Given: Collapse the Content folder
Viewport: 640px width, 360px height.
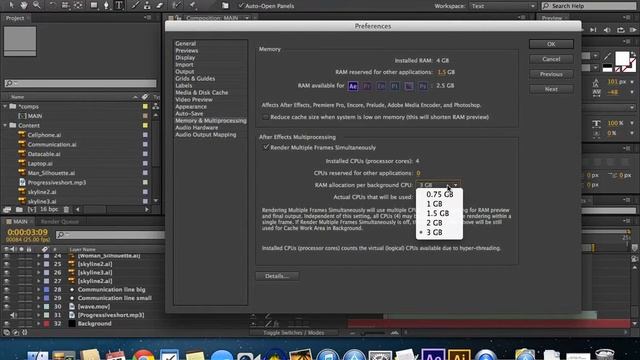Looking at the screenshot, I should pyautogui.click(x=5, y=125).
